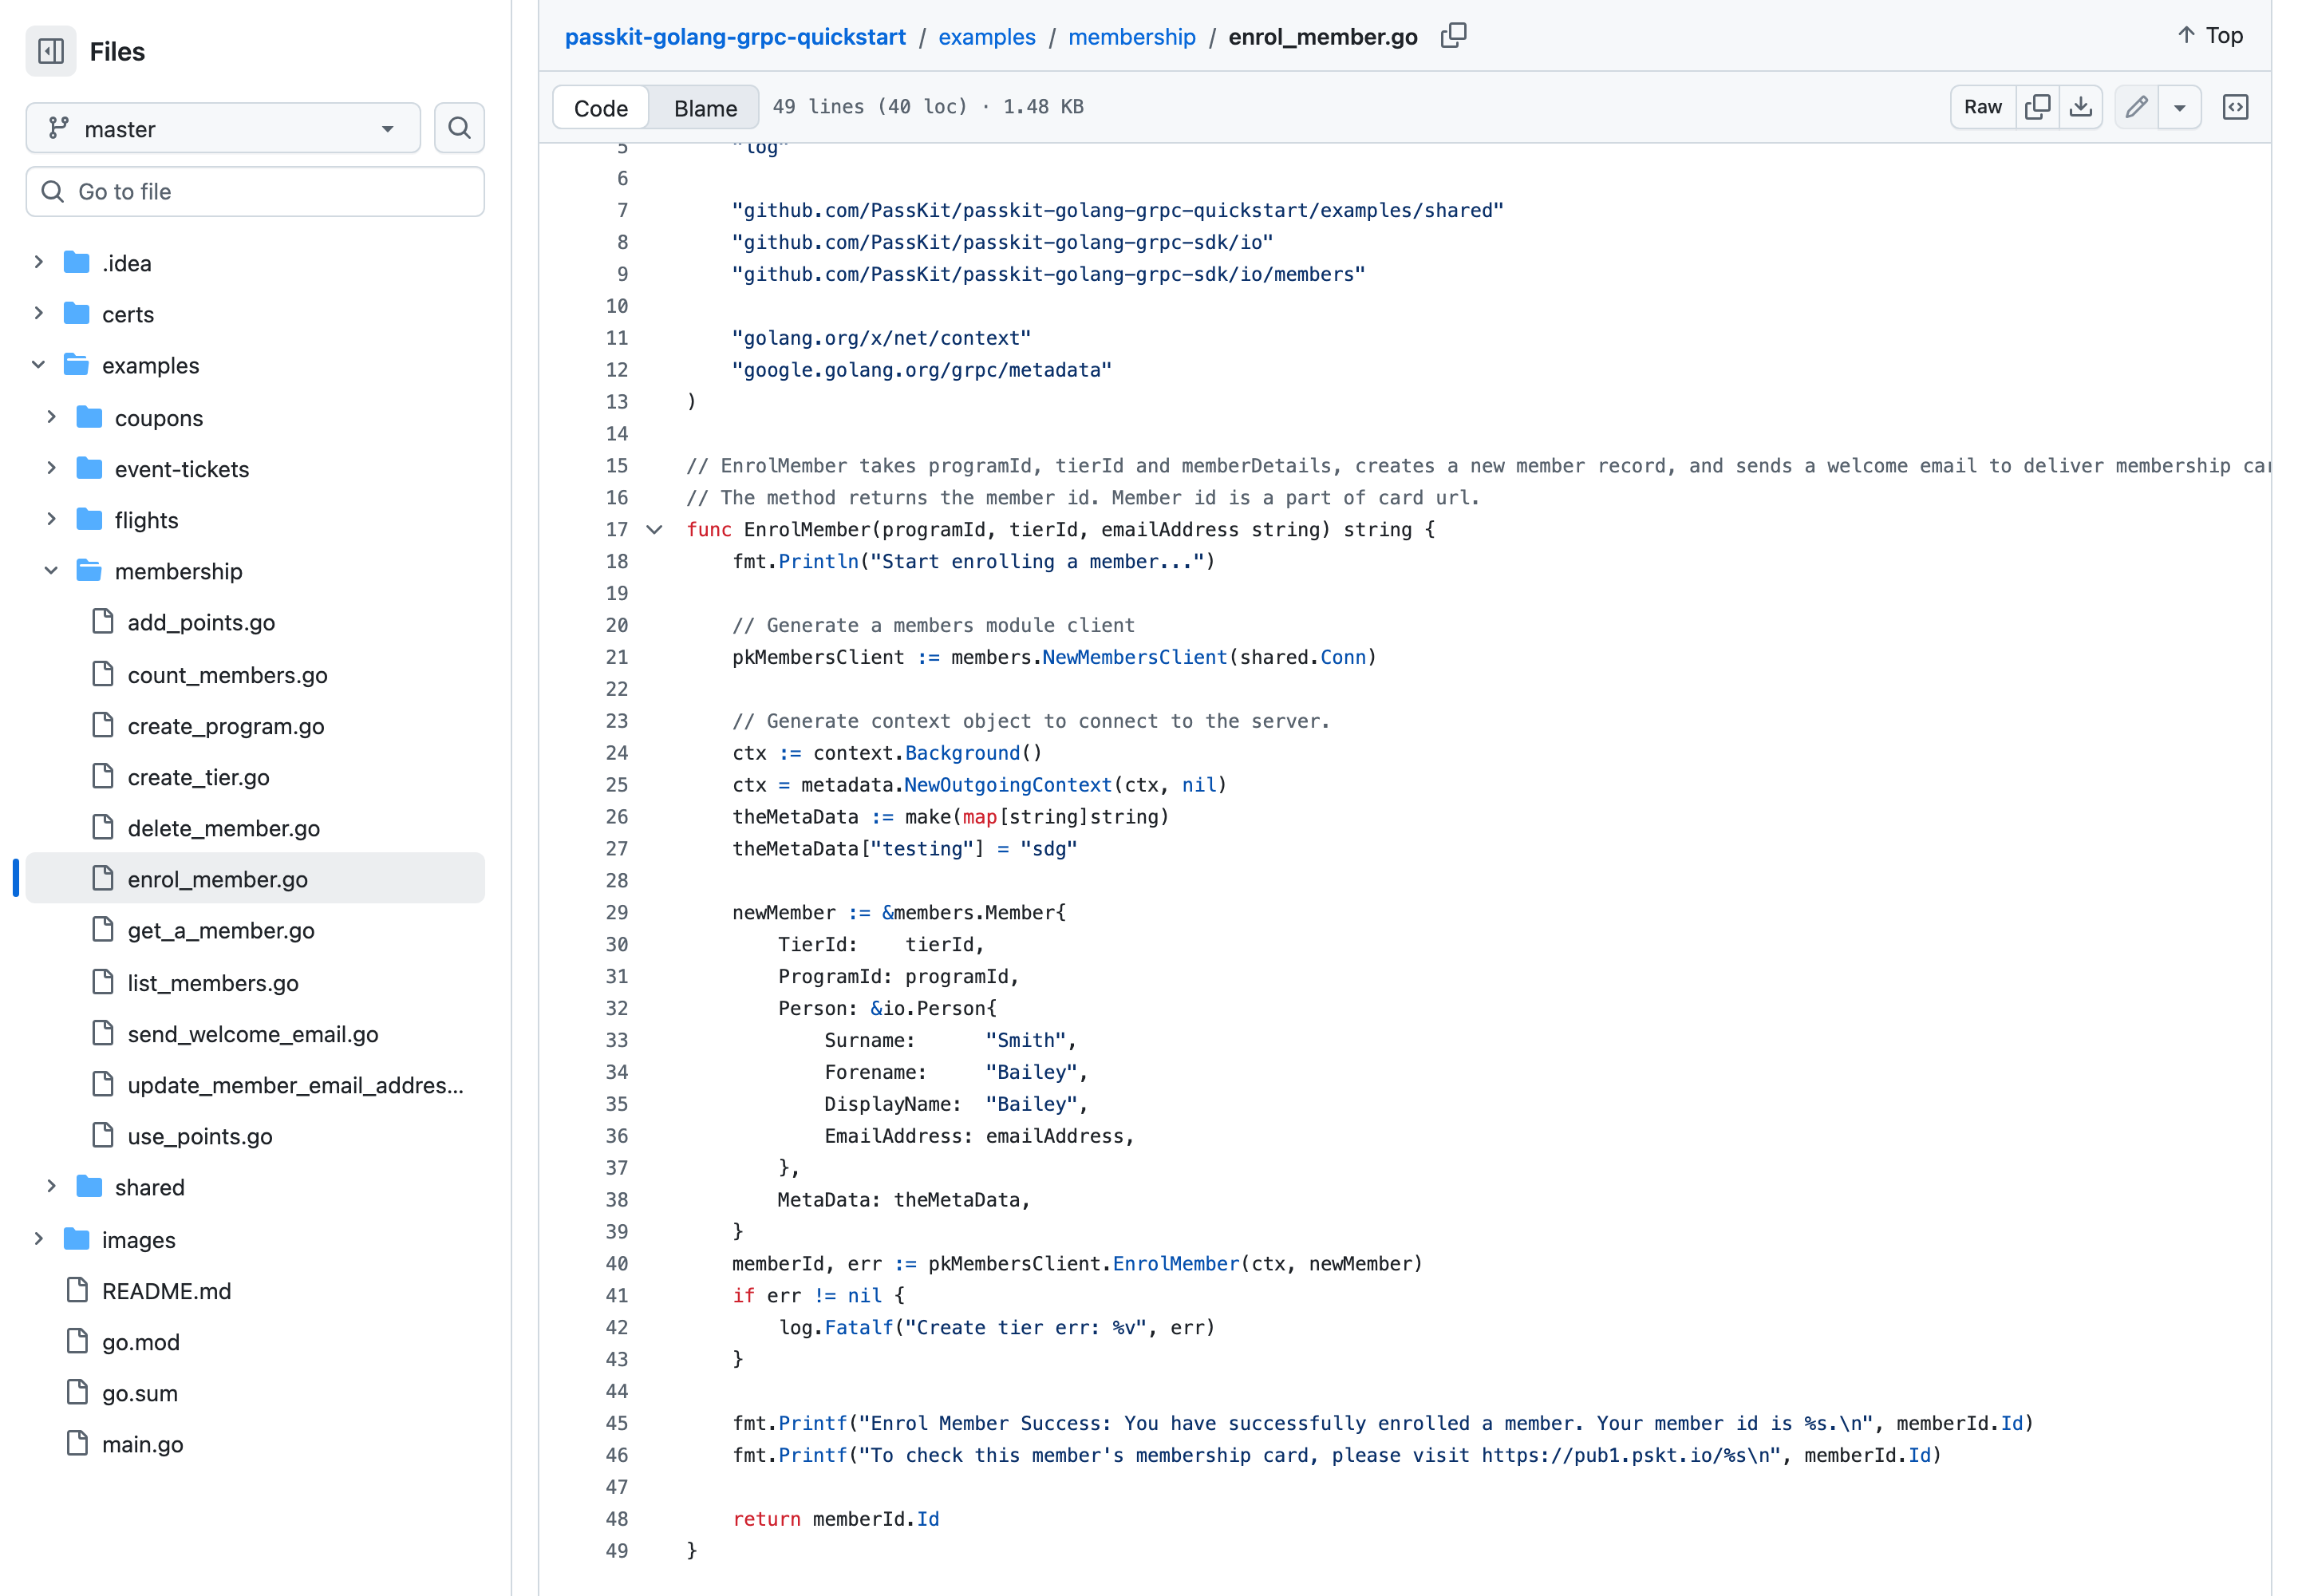Open passkit-golang-grpc-quickstart breadcrumb link

coord(735,37)
